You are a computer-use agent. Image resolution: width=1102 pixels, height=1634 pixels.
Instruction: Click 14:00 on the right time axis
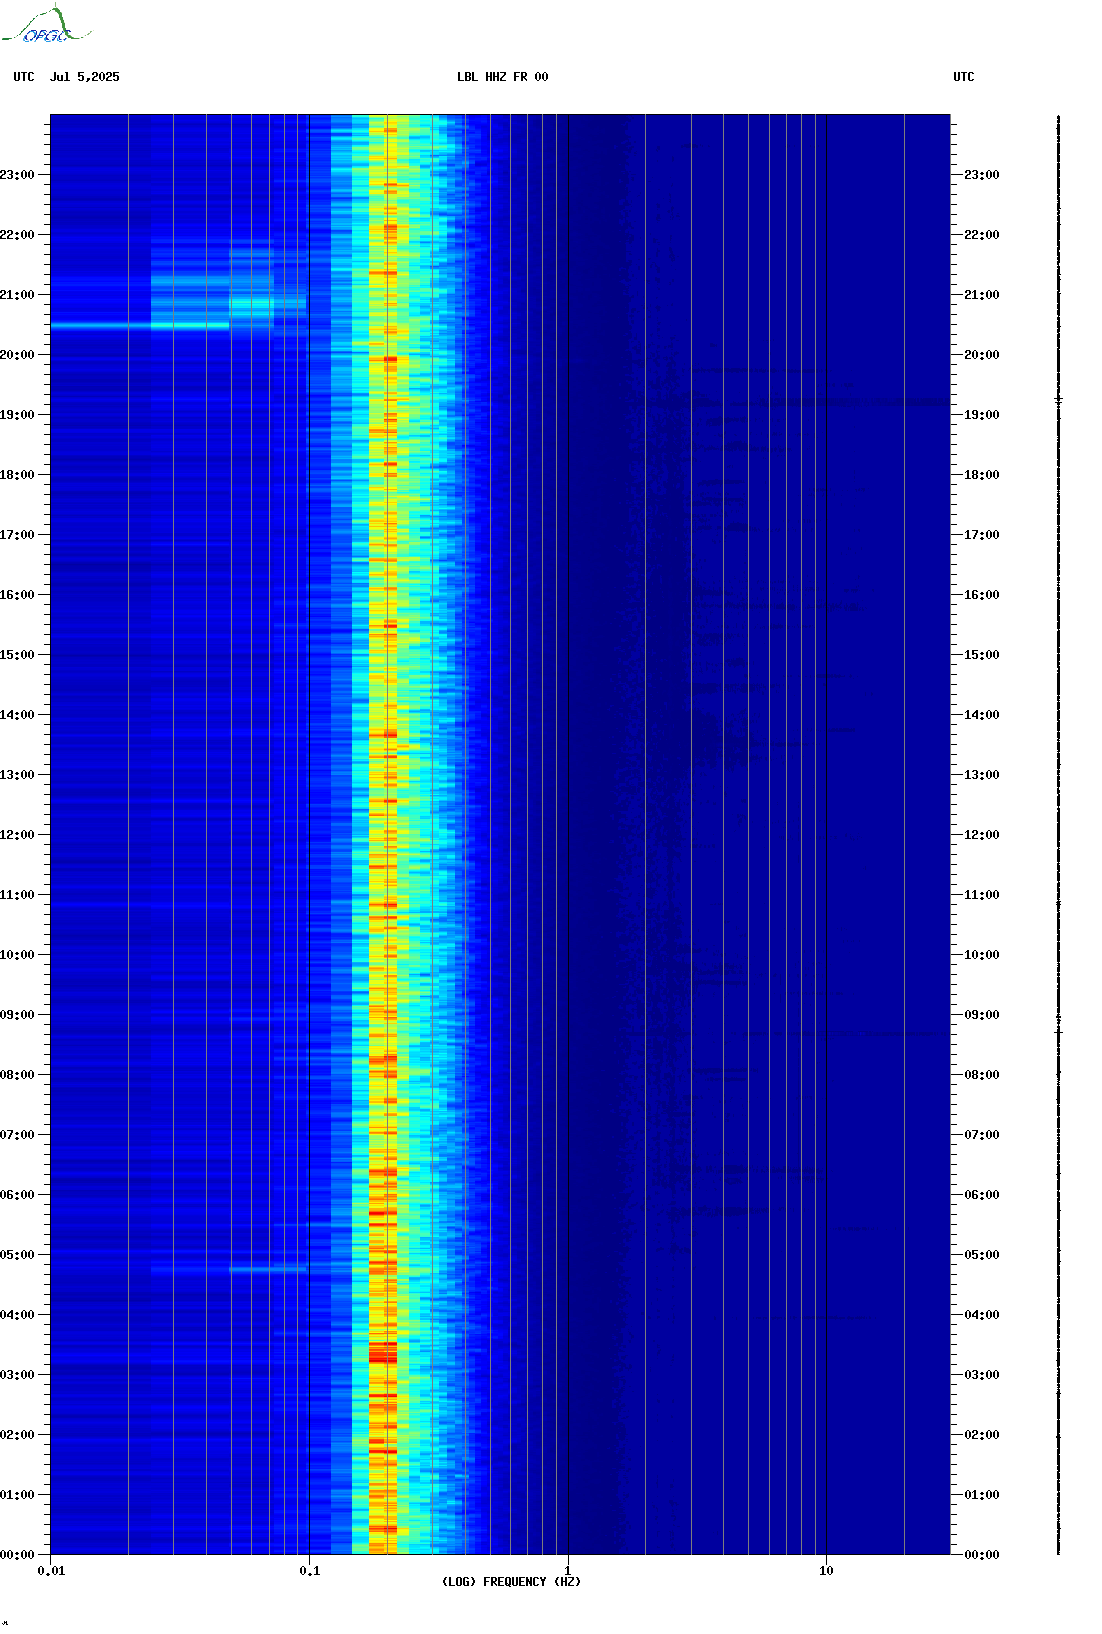tap(981, 715)
